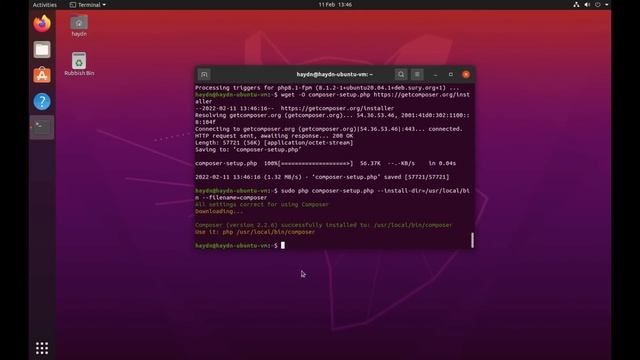Open the clock showing 11 Feb 13:46
This screenshot has width=640, height=360.
click(x=335, y=5)
